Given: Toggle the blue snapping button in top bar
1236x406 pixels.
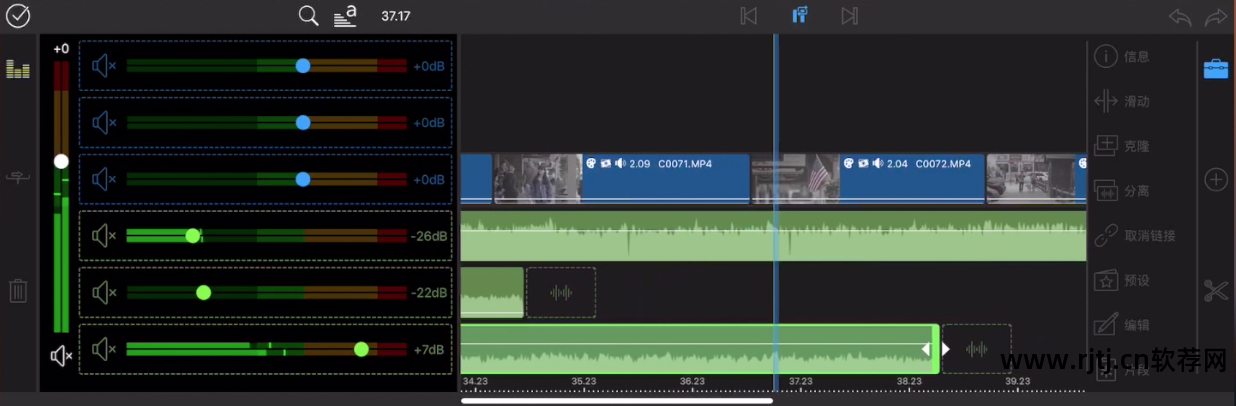Looking at the screenshot, I should (799, 16).
